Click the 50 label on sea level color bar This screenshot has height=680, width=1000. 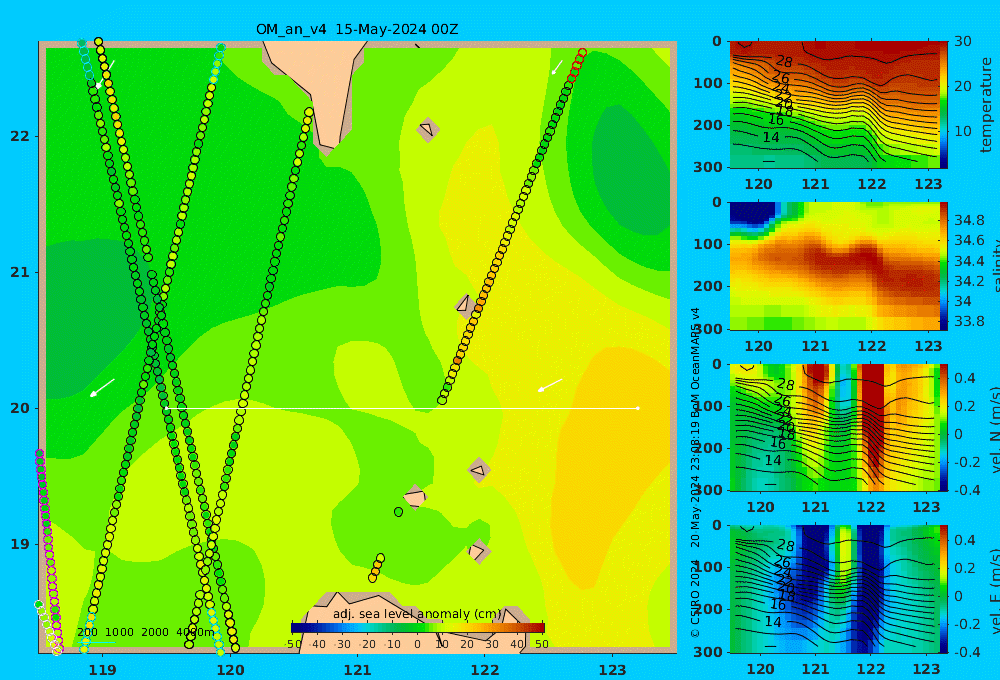541,644
